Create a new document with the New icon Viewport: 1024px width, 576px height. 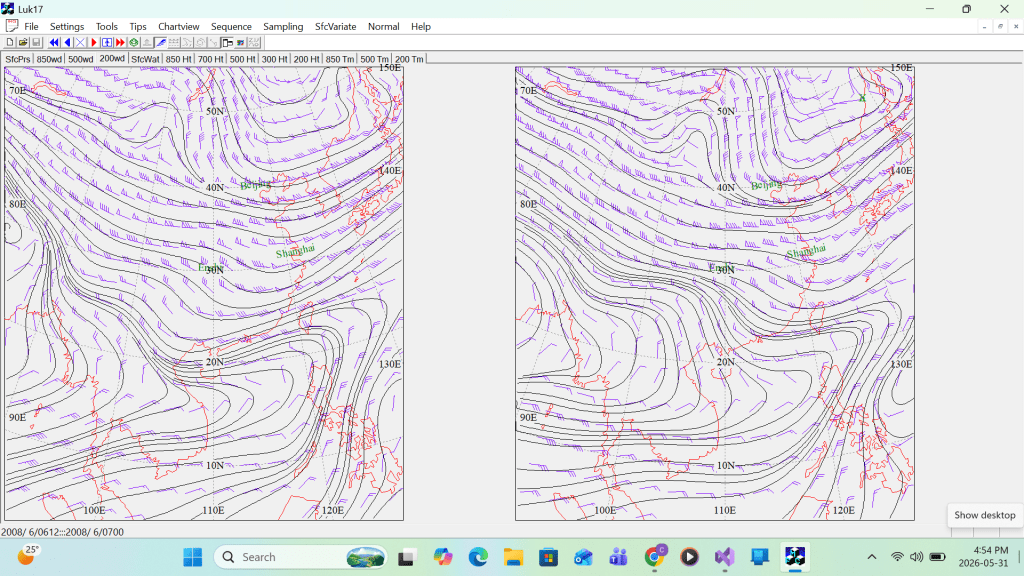10,42
